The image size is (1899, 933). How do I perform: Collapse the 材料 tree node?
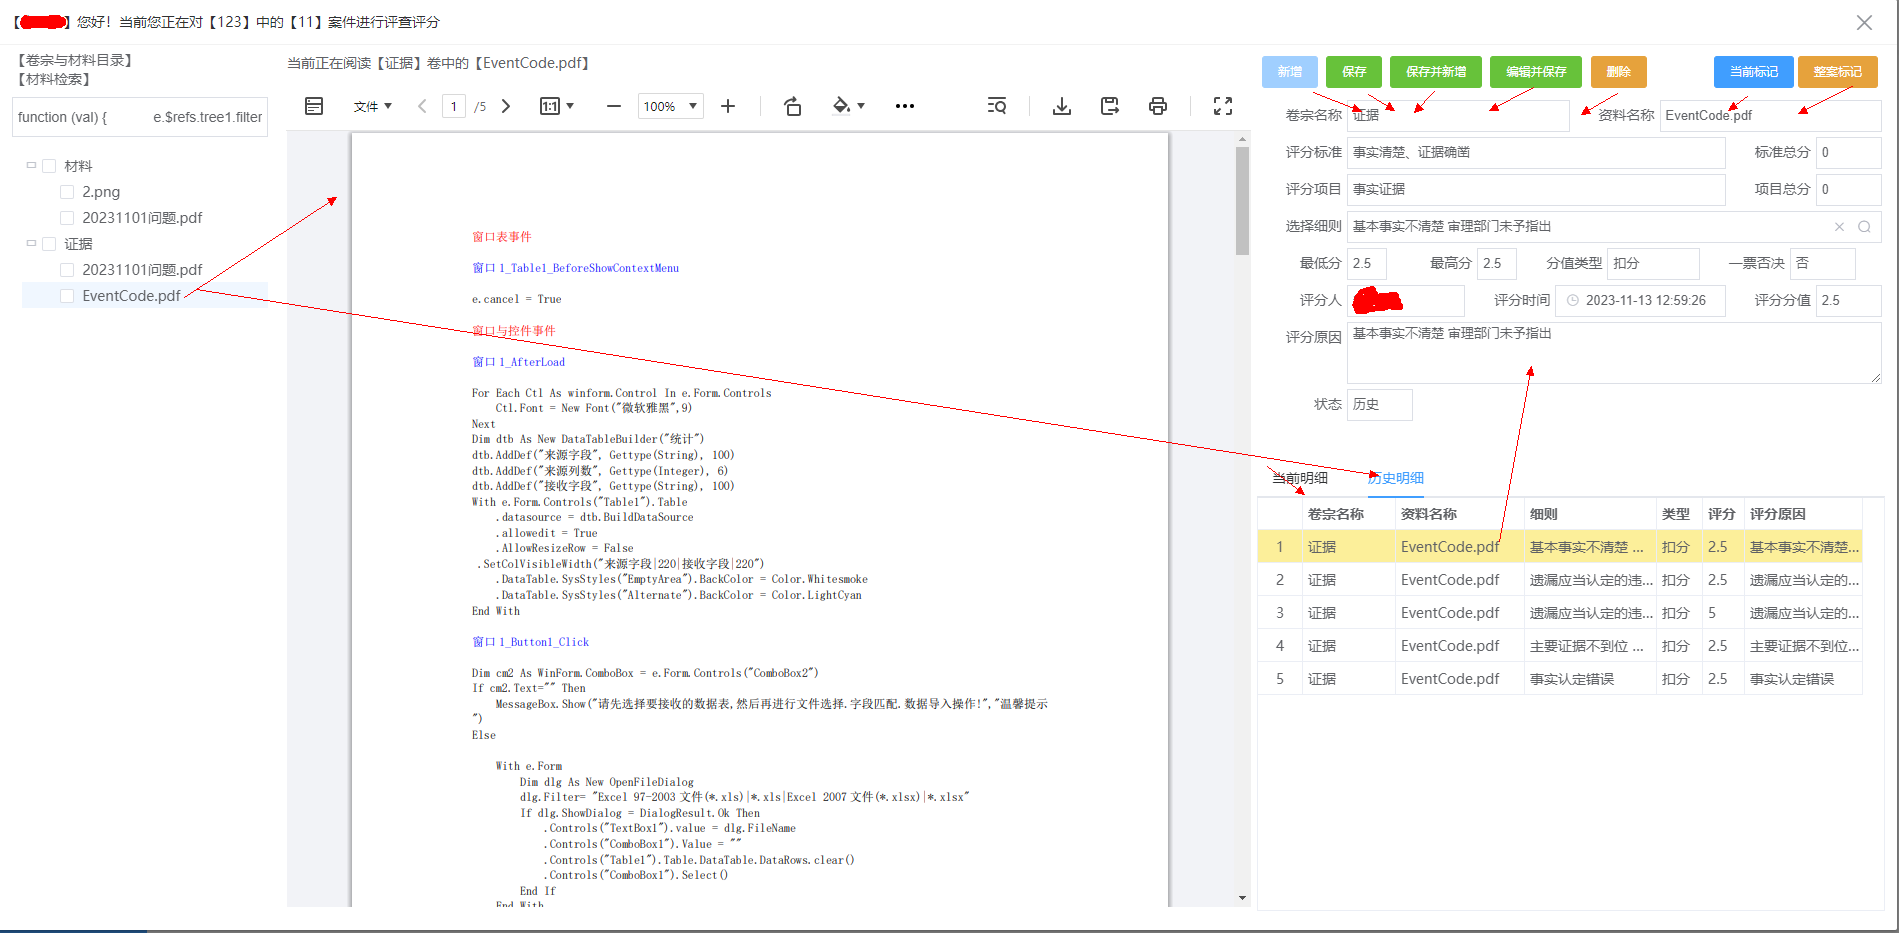click(31, 165)
